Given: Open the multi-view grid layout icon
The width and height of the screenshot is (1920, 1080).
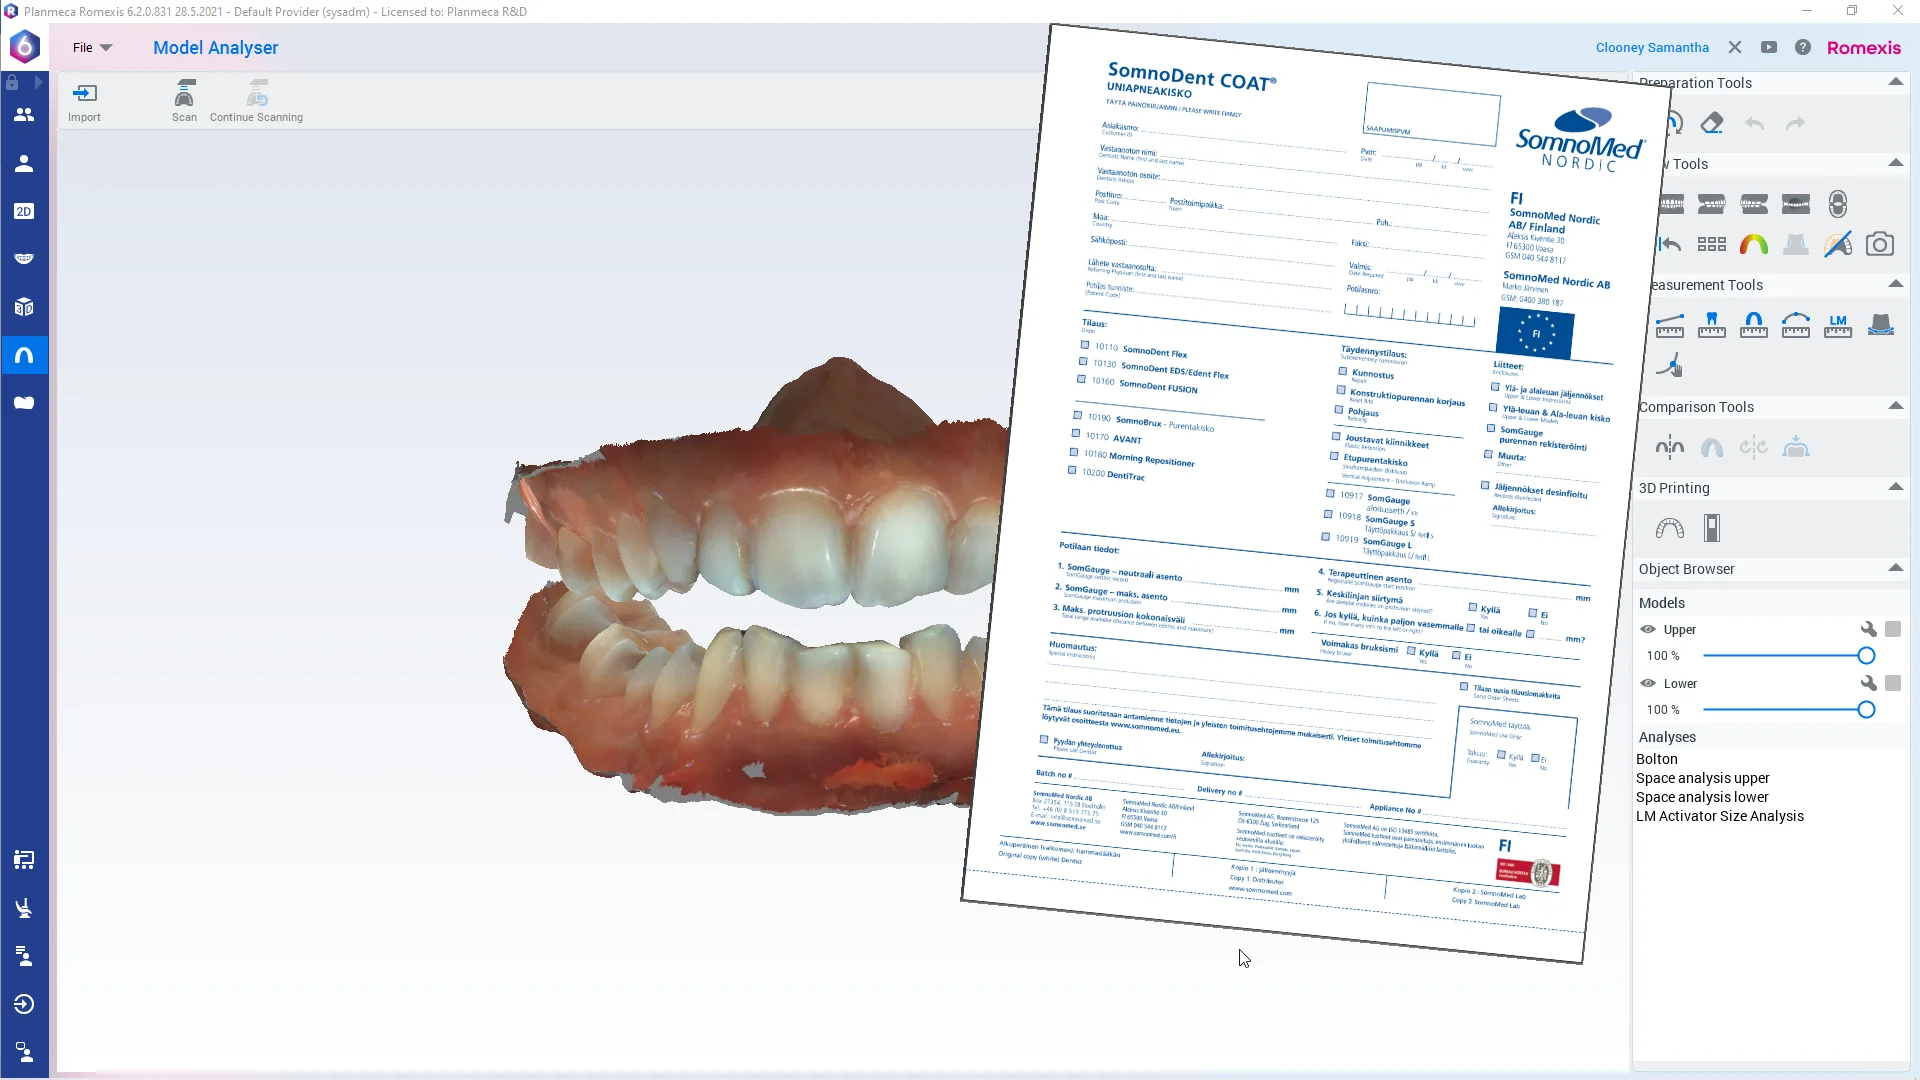Looking at the screenshot, I should point(1711,243).
